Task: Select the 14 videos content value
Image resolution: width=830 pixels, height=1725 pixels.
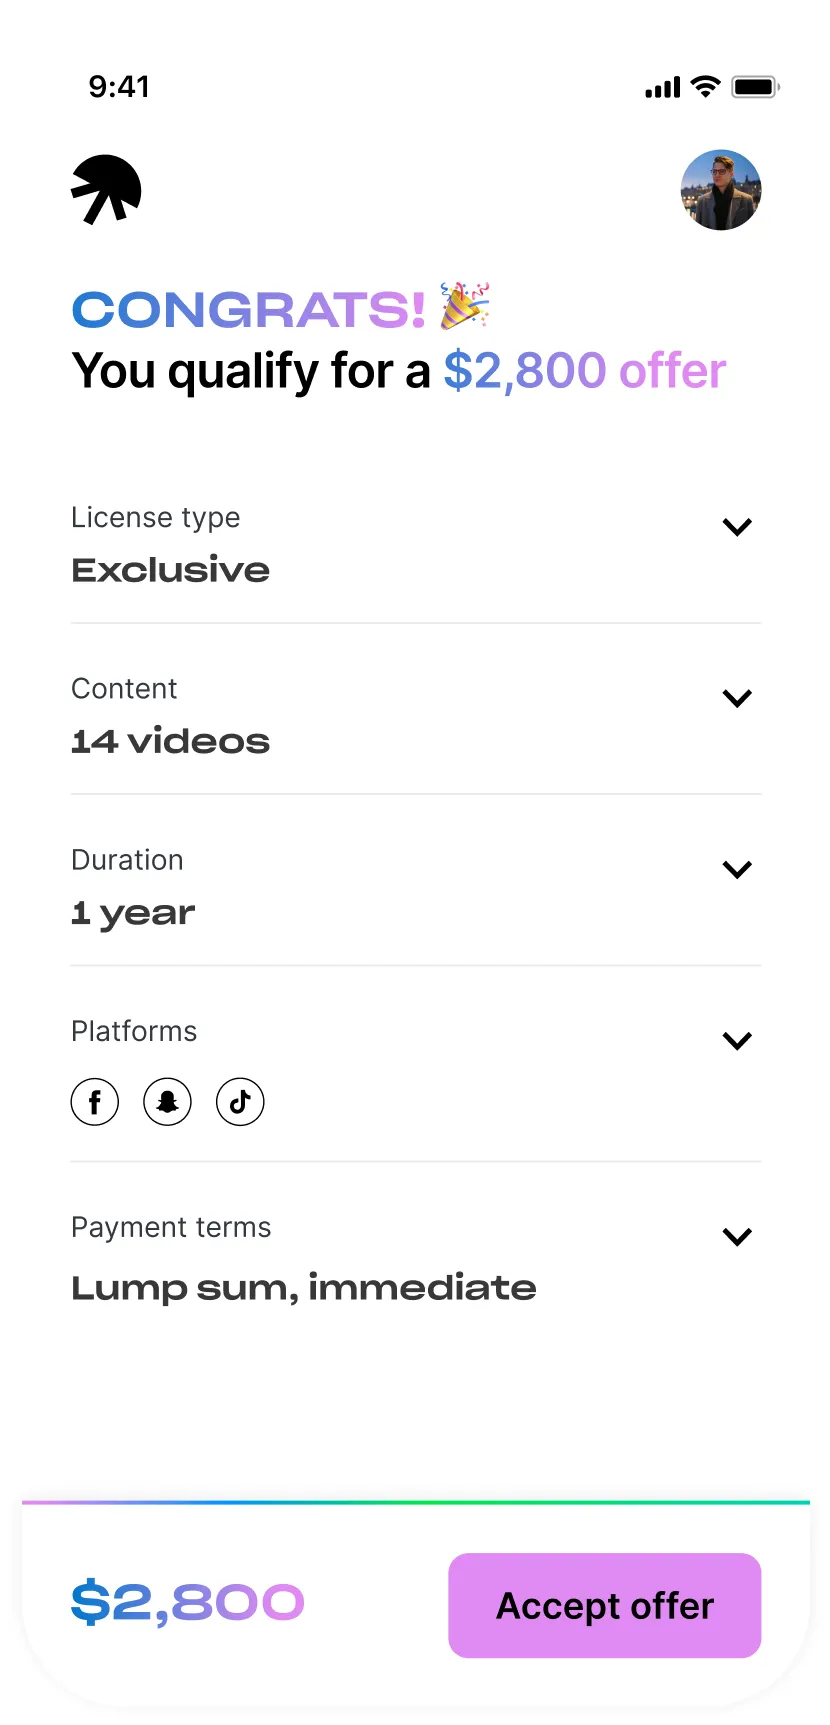Action: [x=171, y=742]
